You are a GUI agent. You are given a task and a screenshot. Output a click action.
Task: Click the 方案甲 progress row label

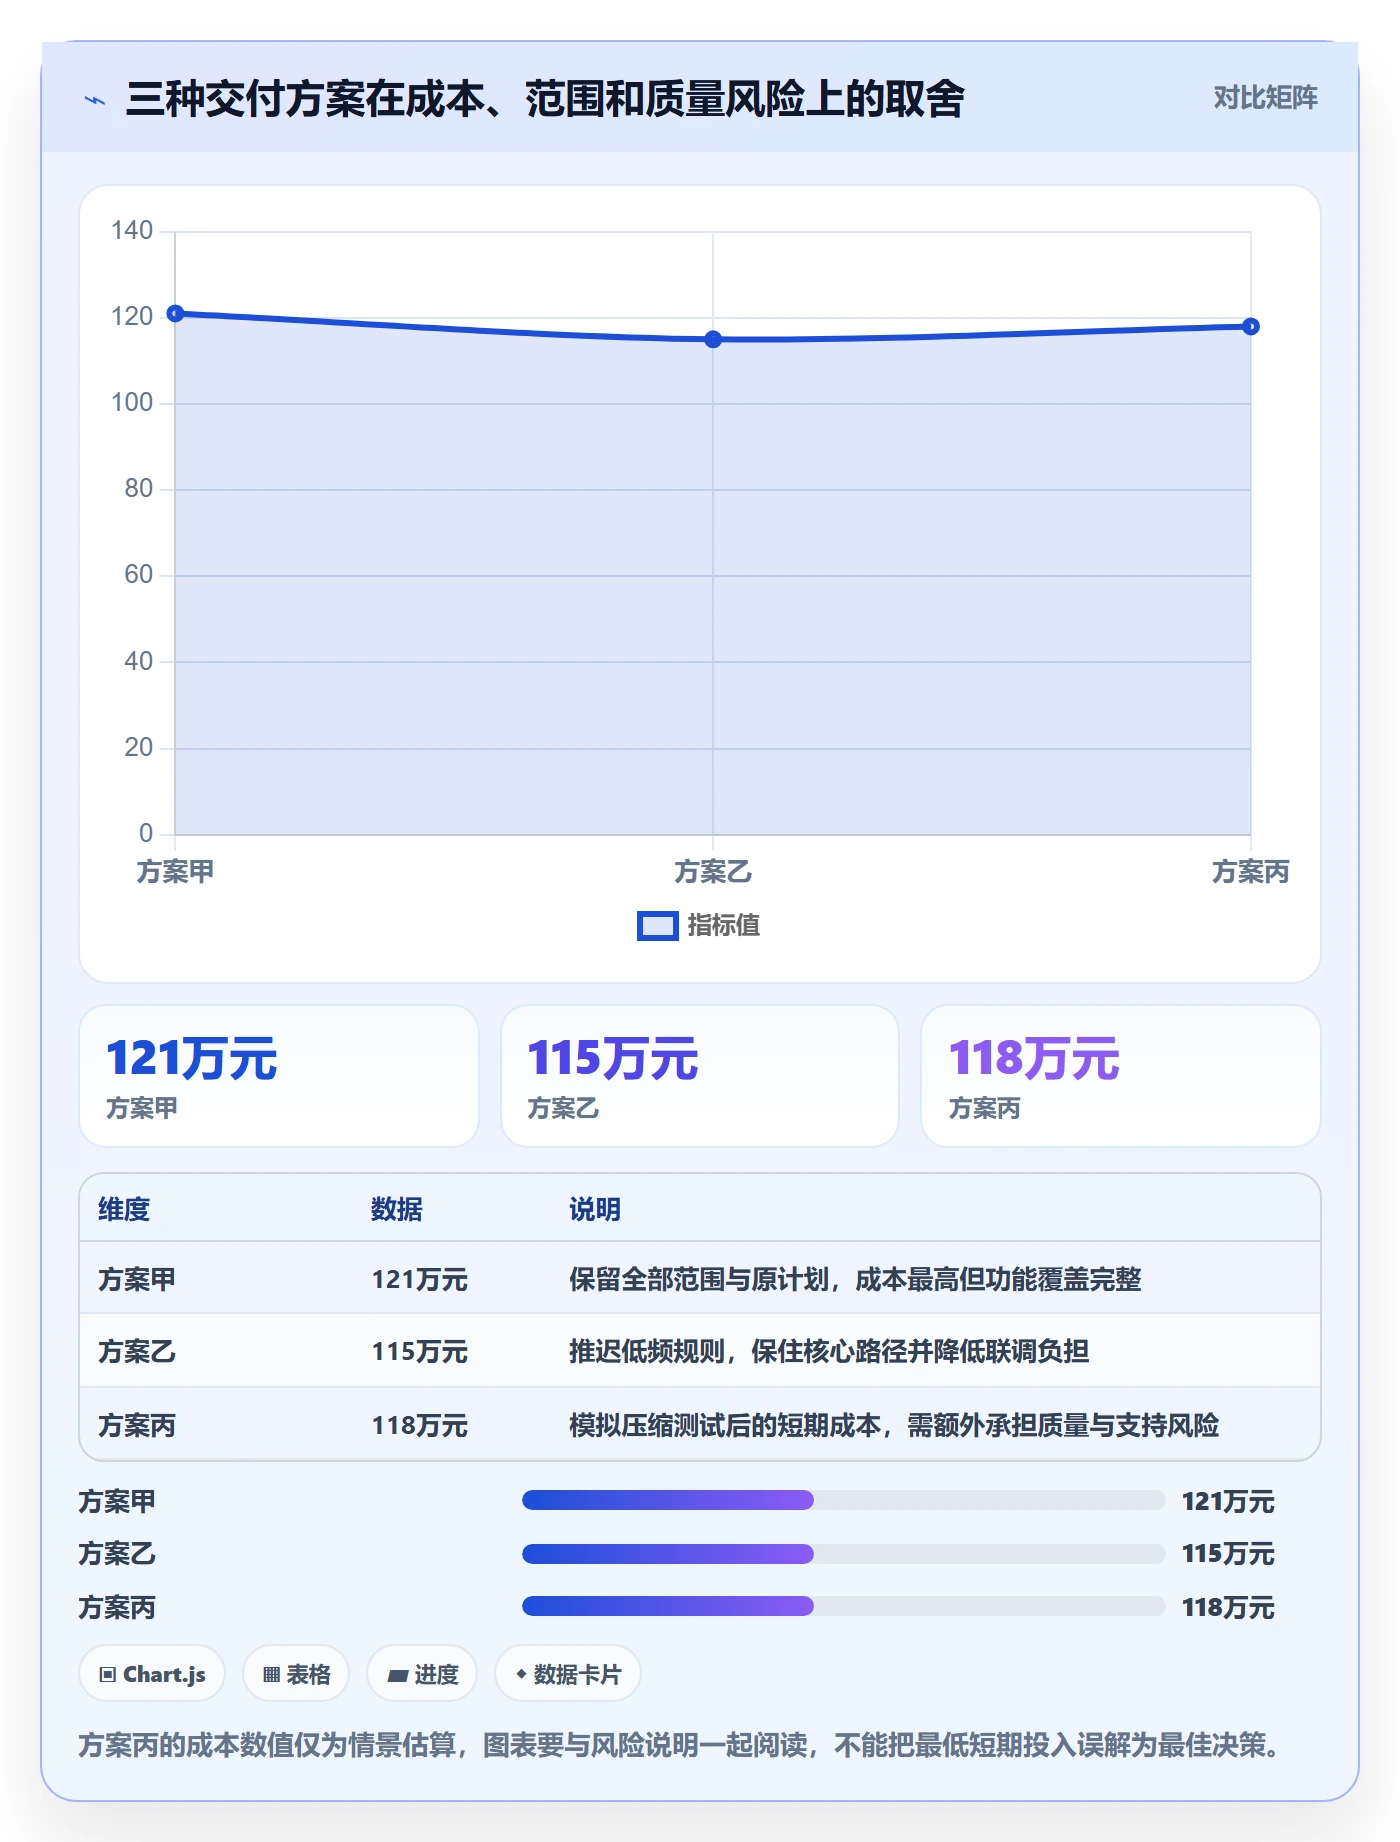point(118,1501)
